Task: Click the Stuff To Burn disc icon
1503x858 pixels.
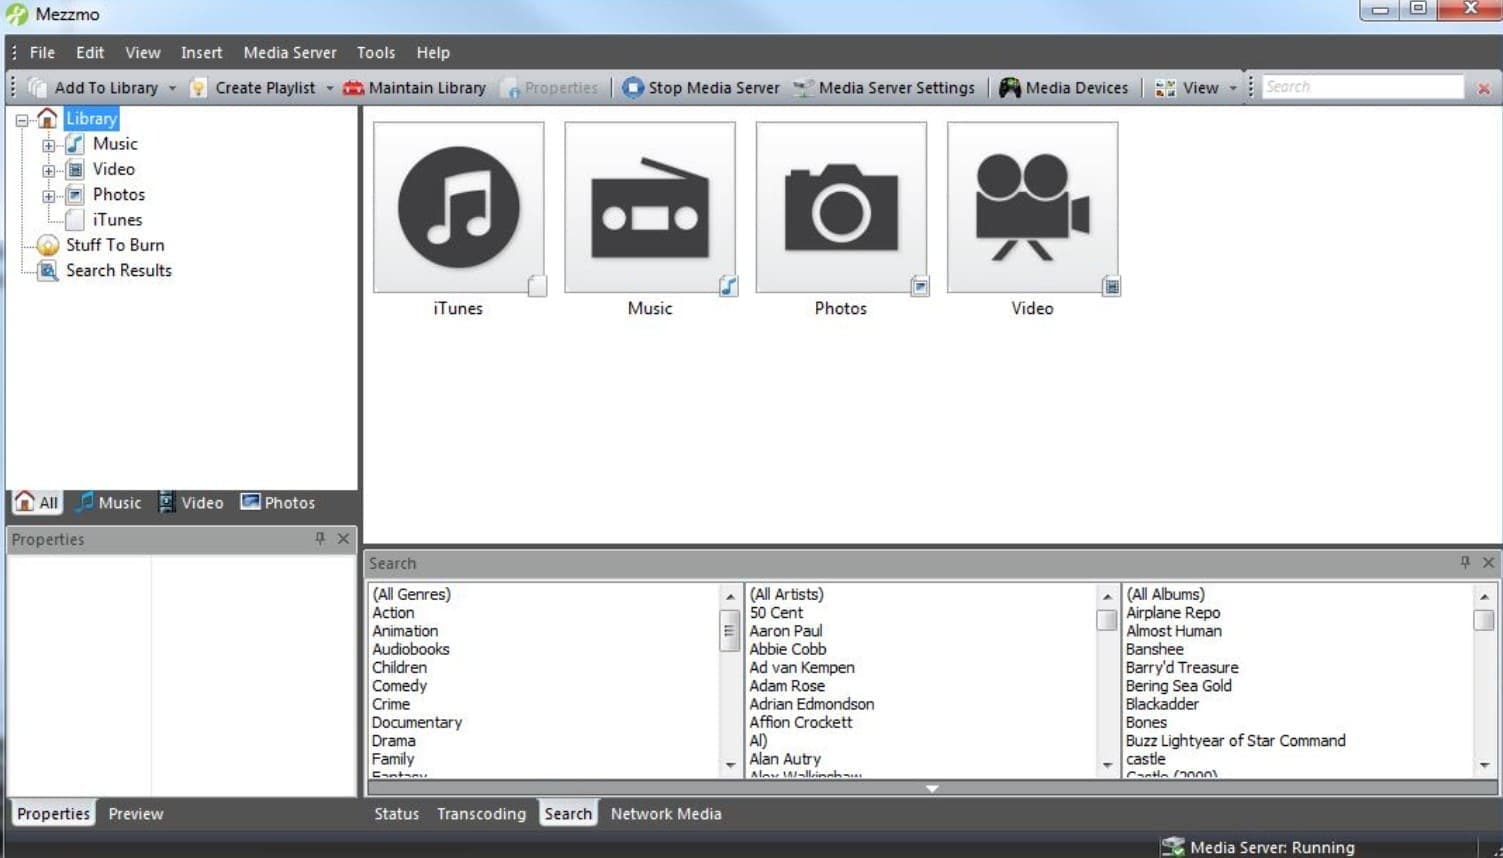Action: 47,245
